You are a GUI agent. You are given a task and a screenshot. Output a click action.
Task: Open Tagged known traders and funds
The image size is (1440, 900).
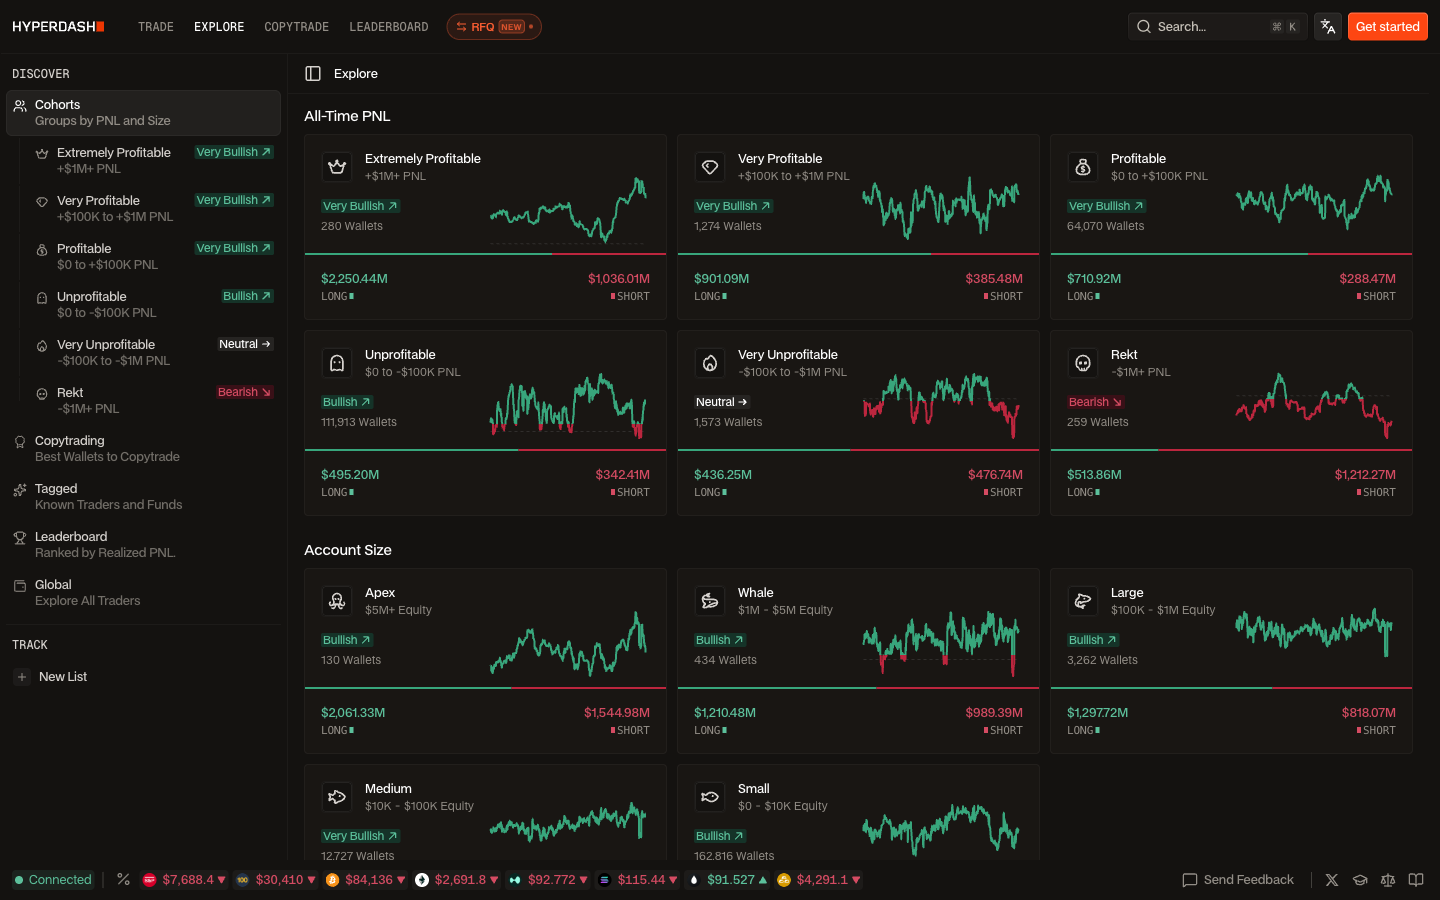coord(143,497)
